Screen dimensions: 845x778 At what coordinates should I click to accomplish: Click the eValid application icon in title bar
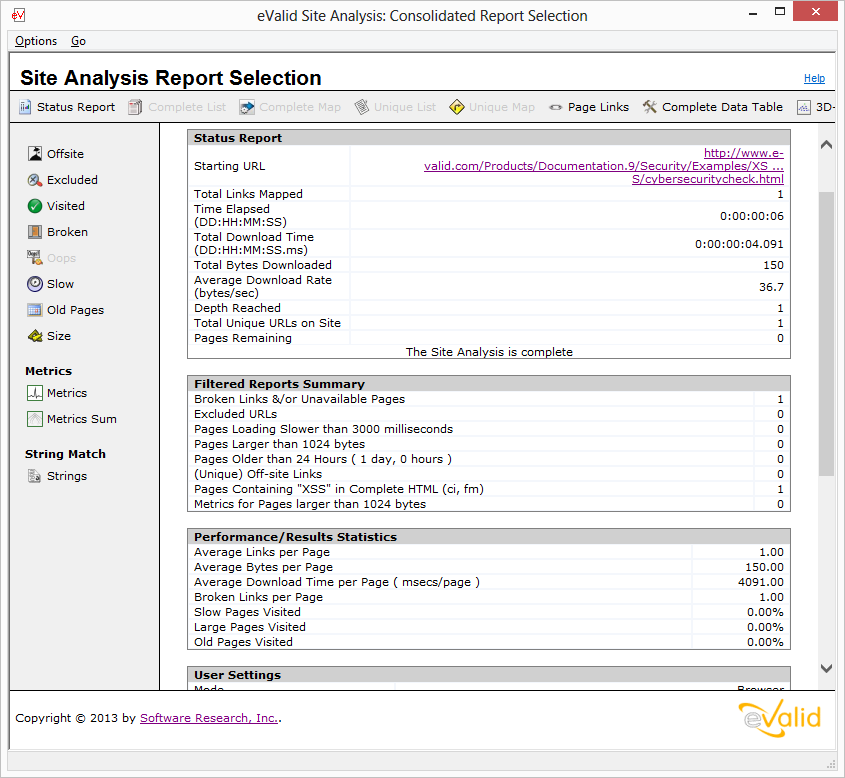pos(18,15)
